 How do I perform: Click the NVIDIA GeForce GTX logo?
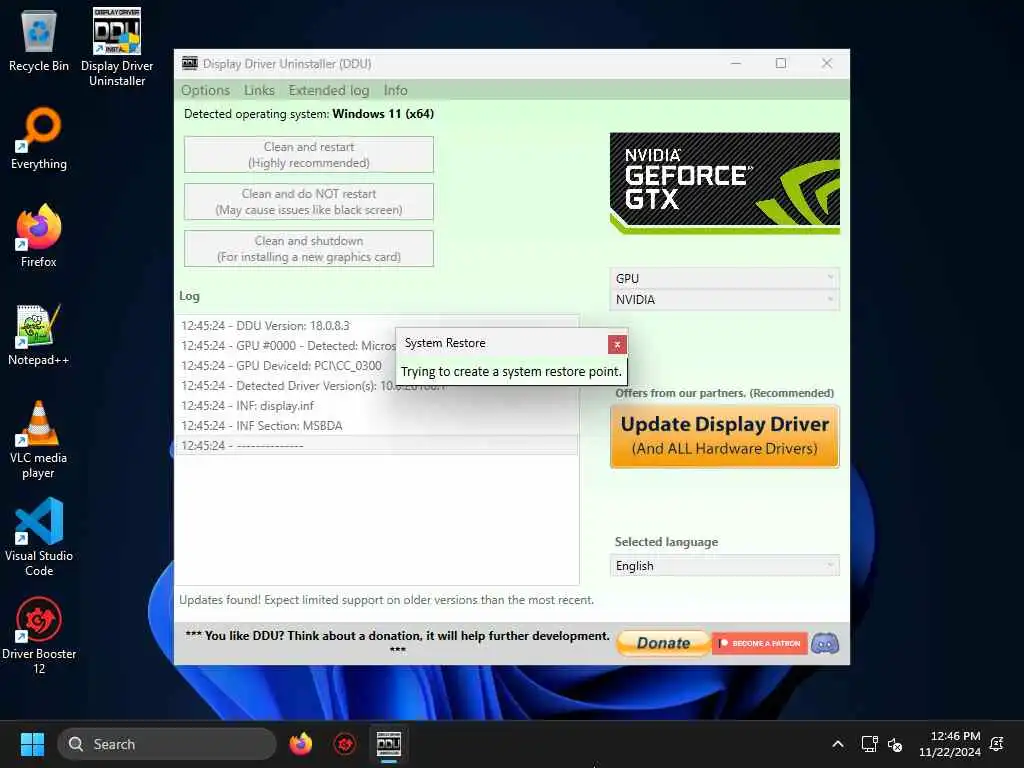pyautogui.click(x=724, y=183)
